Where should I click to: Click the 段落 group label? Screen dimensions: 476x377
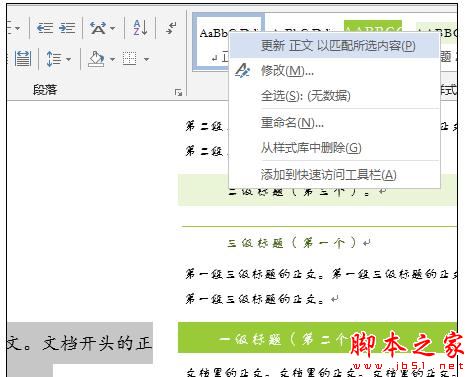(45, 90)
